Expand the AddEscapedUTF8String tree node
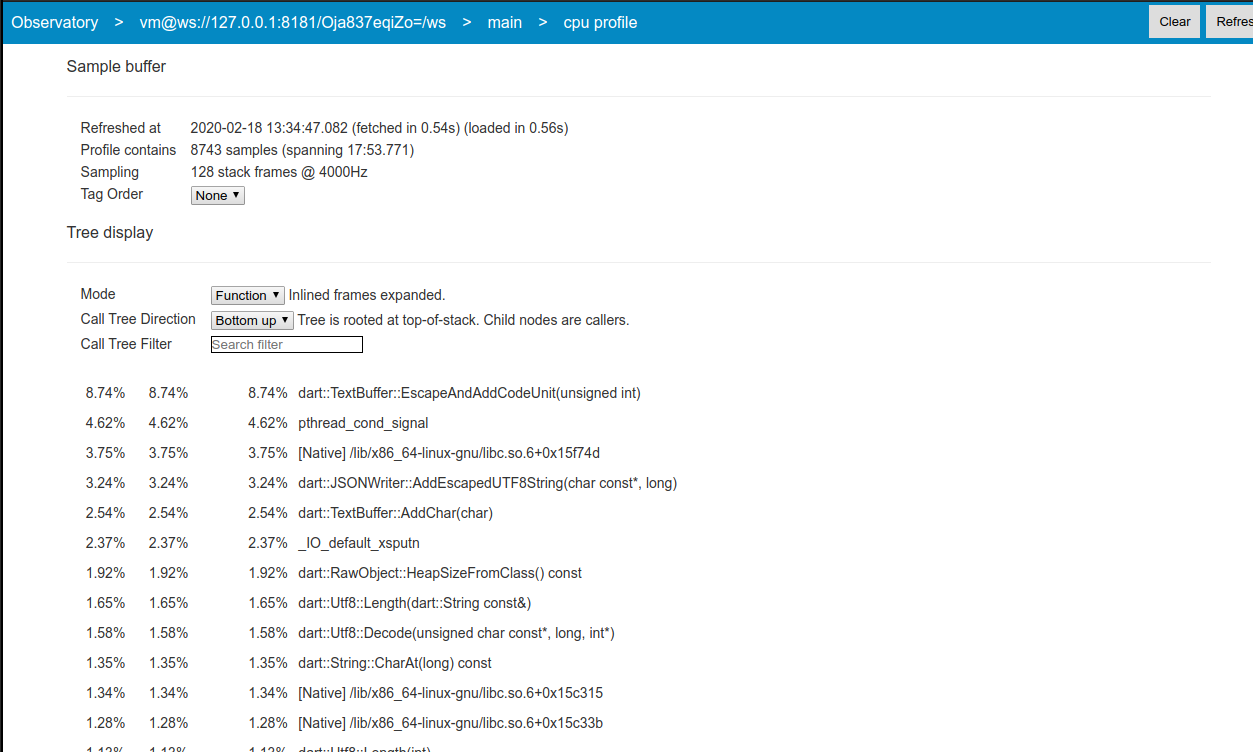Image resolution: width=1253 pixels, height=752 pixels. point(488,483)
